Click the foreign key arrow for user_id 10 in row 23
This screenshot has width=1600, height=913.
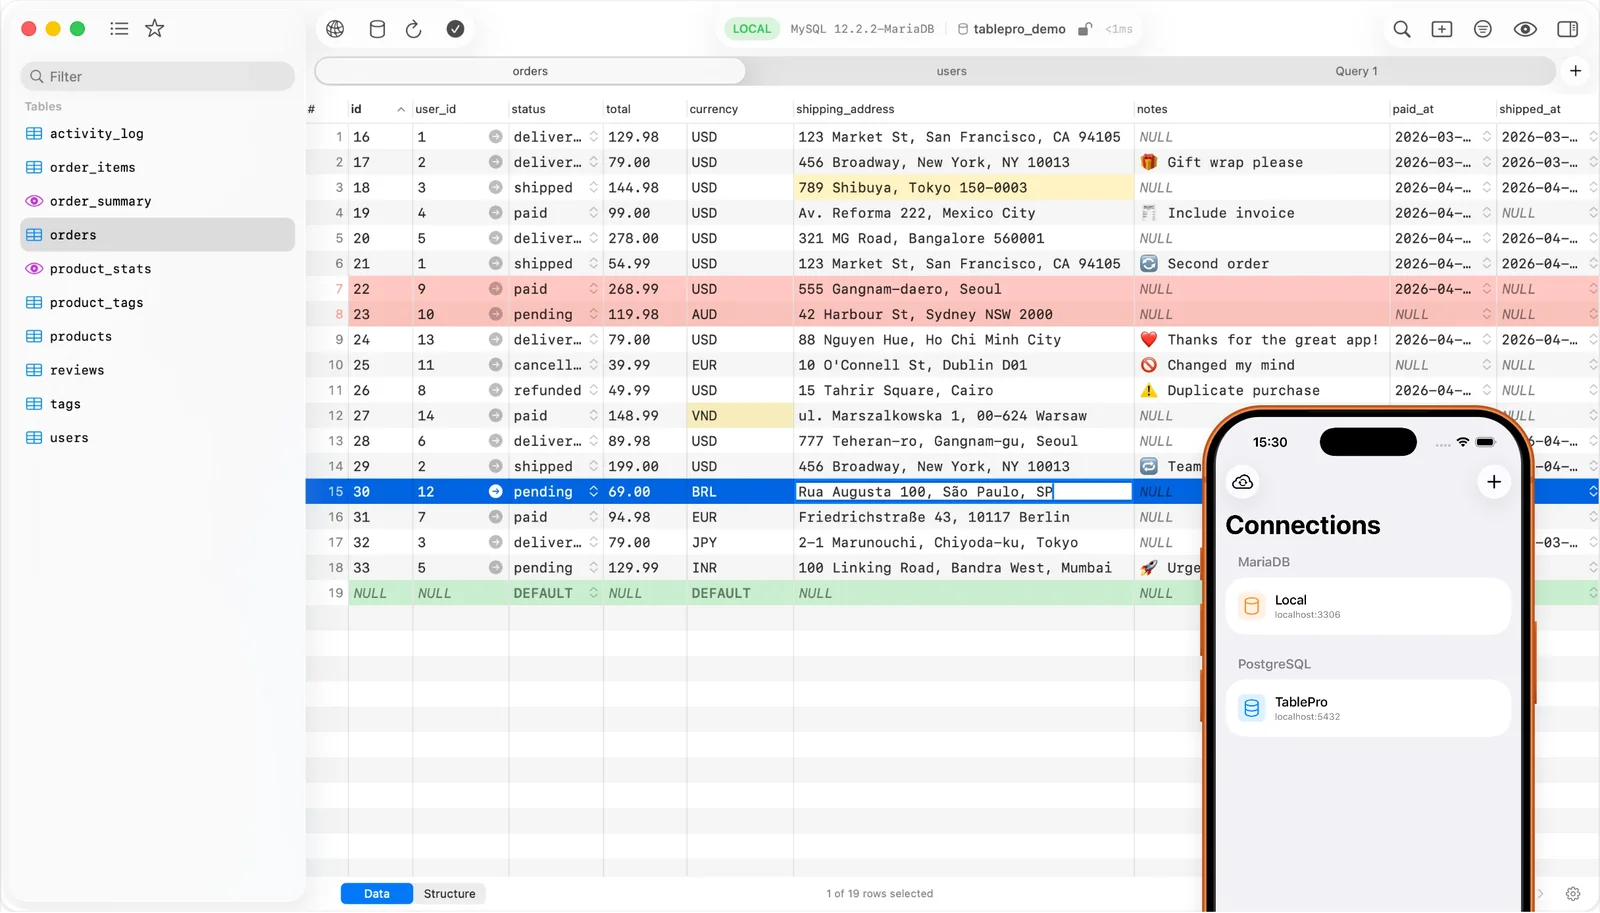point(495,314)
